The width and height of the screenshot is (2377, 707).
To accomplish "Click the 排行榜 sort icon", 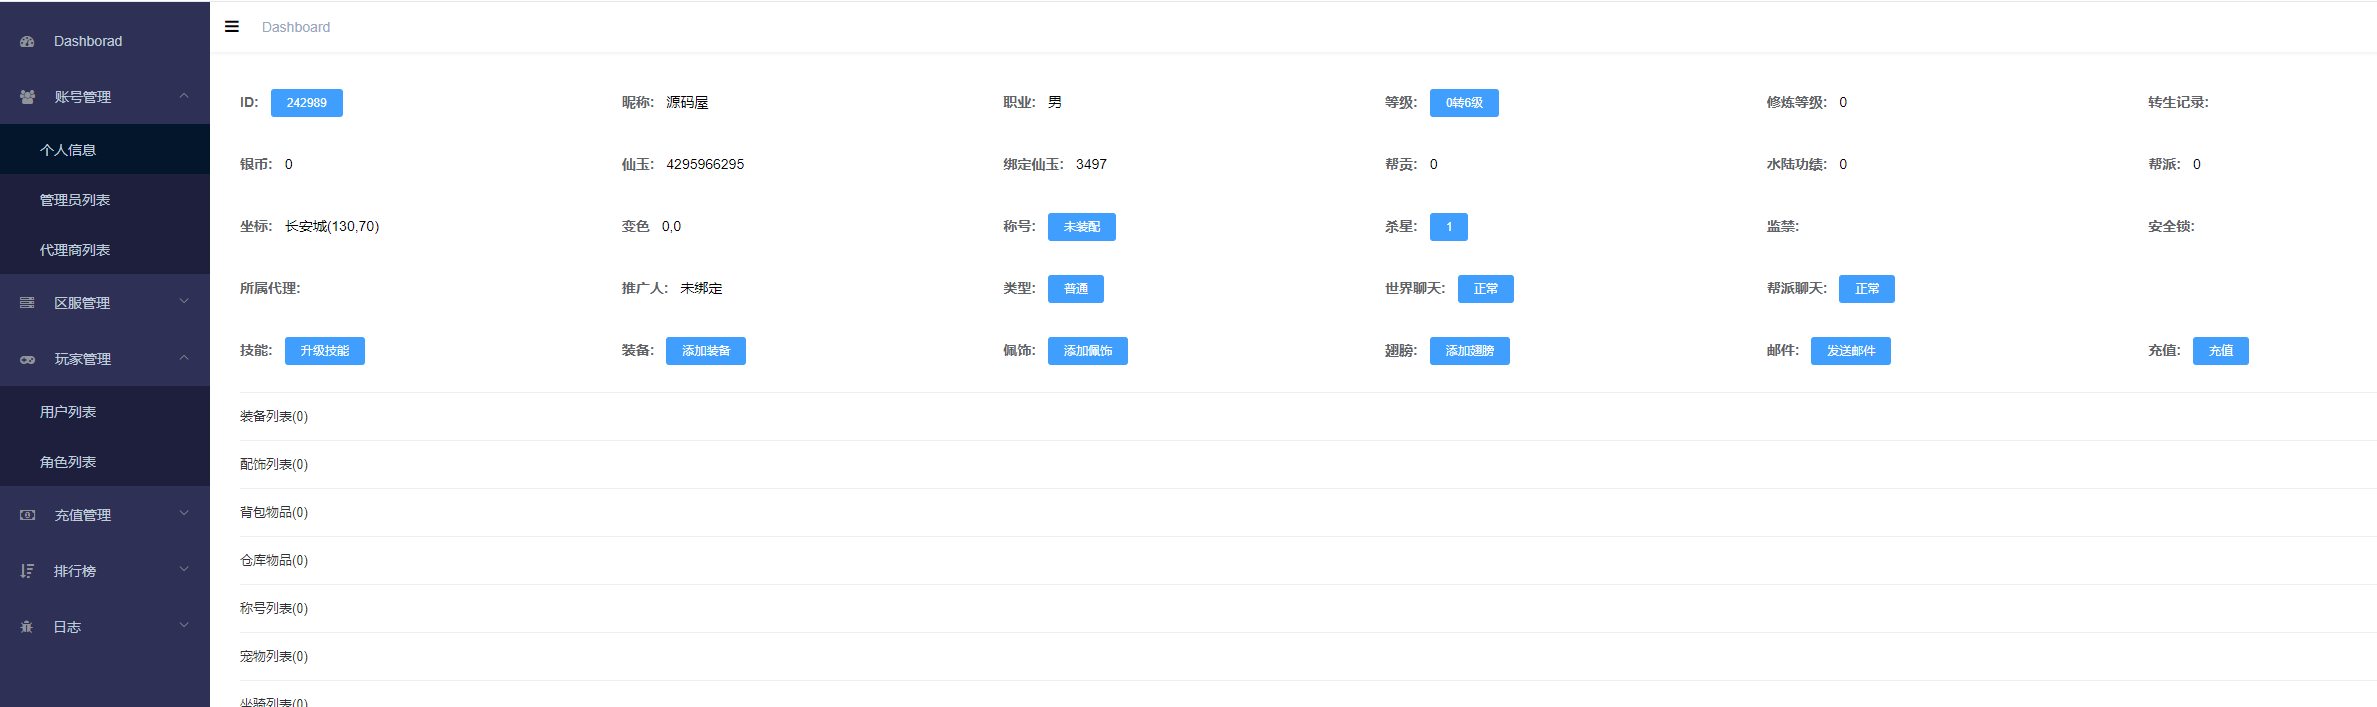I will point(28,571).
